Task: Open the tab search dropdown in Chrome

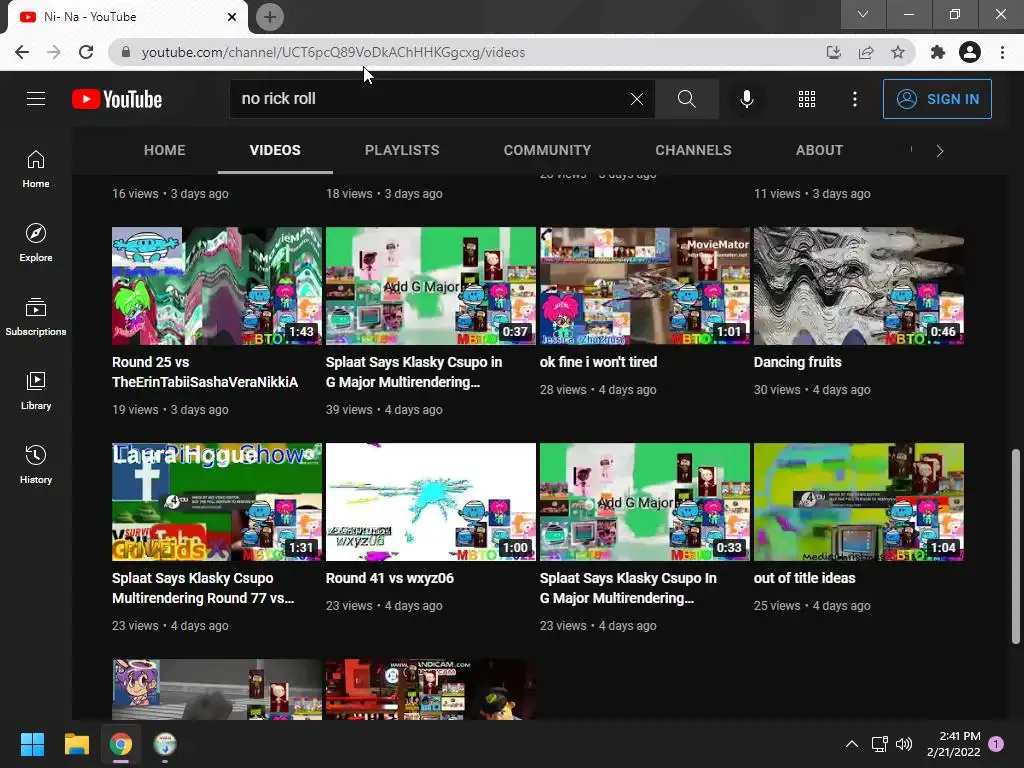Action: coord(863,14)
